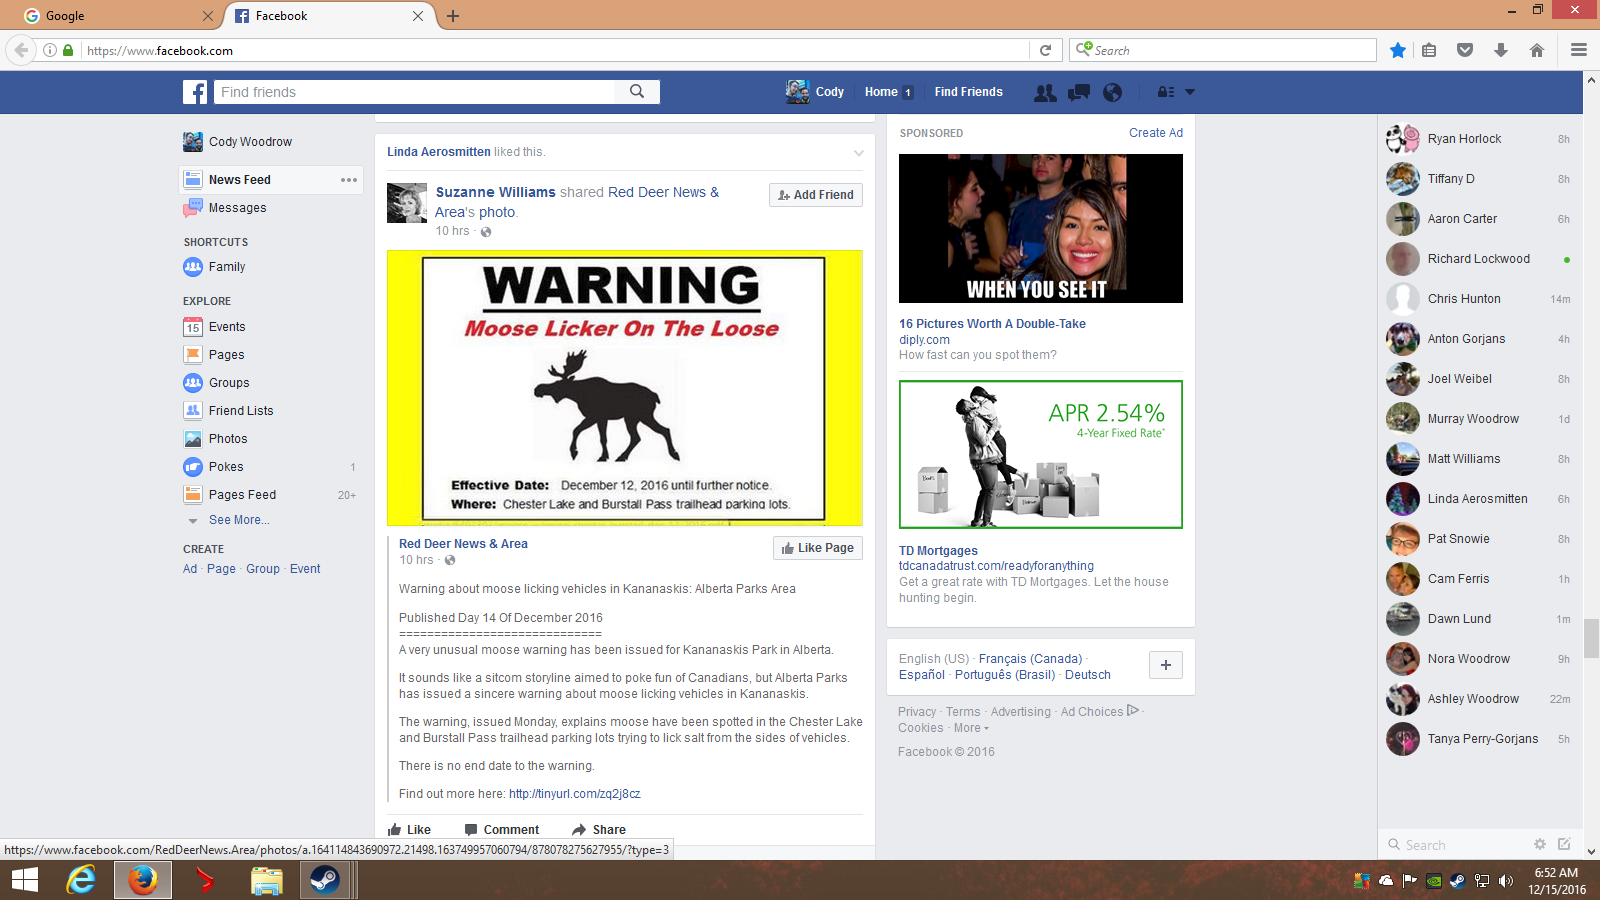Screen dimensions: 1600x900
Task: Open a new browser tab
Action: [453, 16]
